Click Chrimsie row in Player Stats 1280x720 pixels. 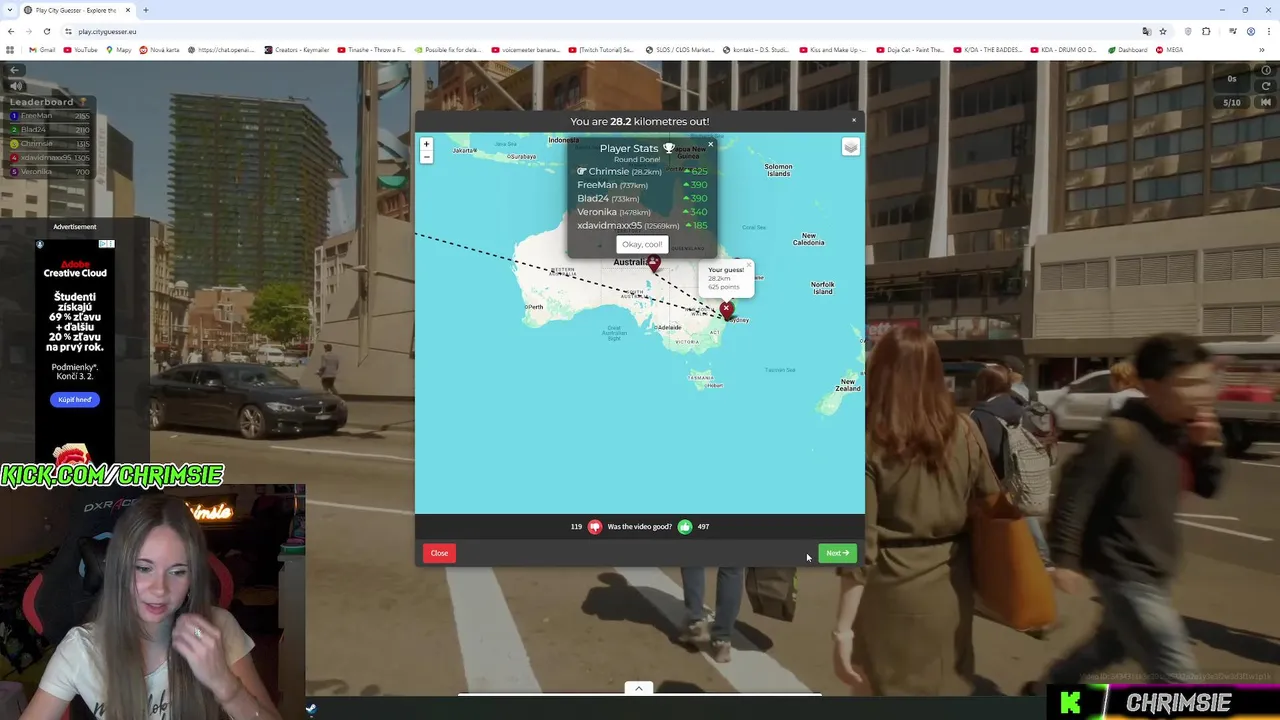tap(642, 171)
